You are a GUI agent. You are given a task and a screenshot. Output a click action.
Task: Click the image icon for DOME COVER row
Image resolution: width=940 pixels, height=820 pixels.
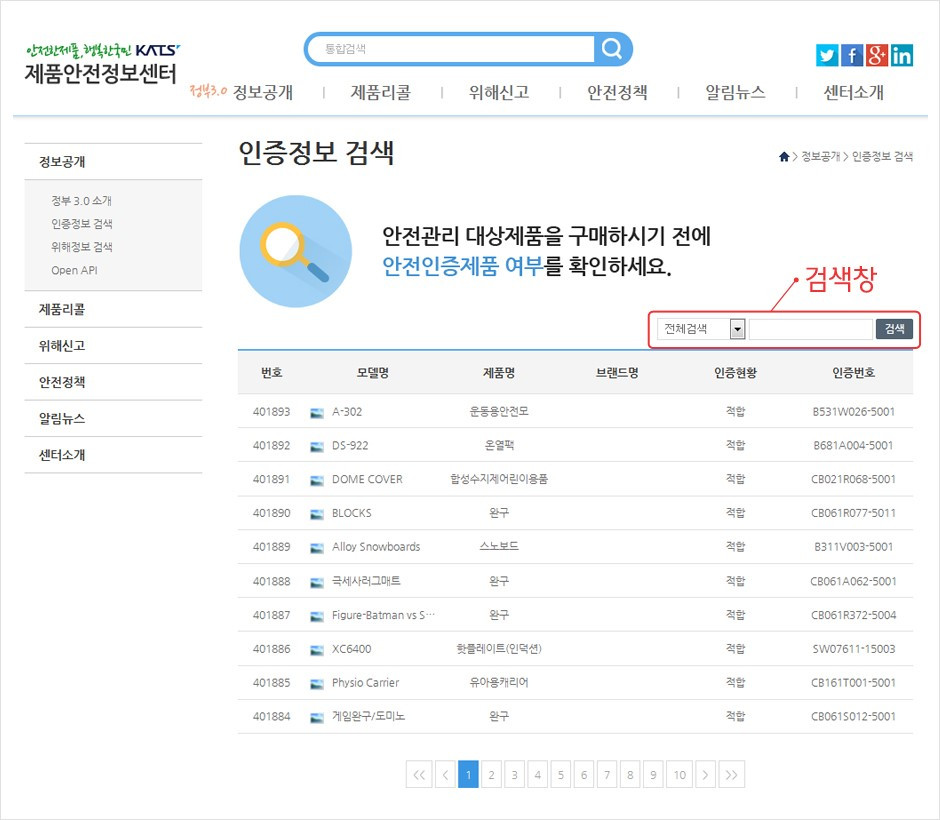pyautogui.click(x=317, y=480)
